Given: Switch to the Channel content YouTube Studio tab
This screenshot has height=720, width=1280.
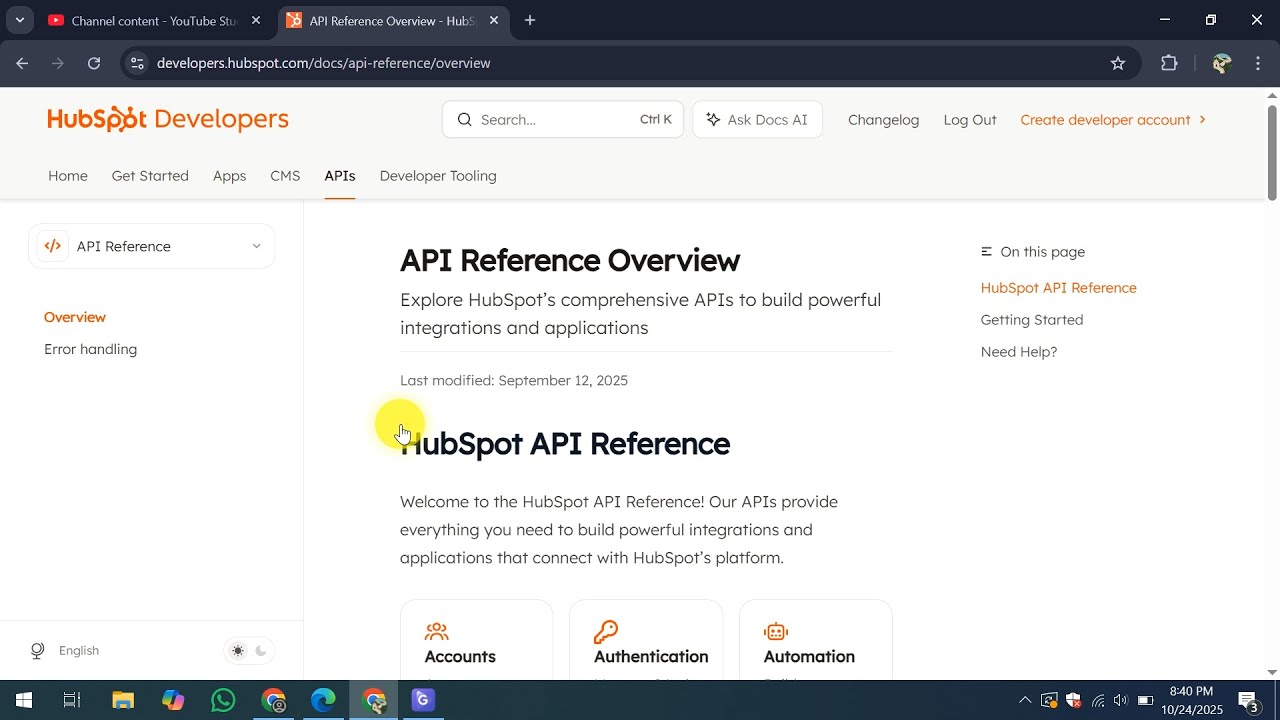Looking at the screenshot, I should (155, 20).
